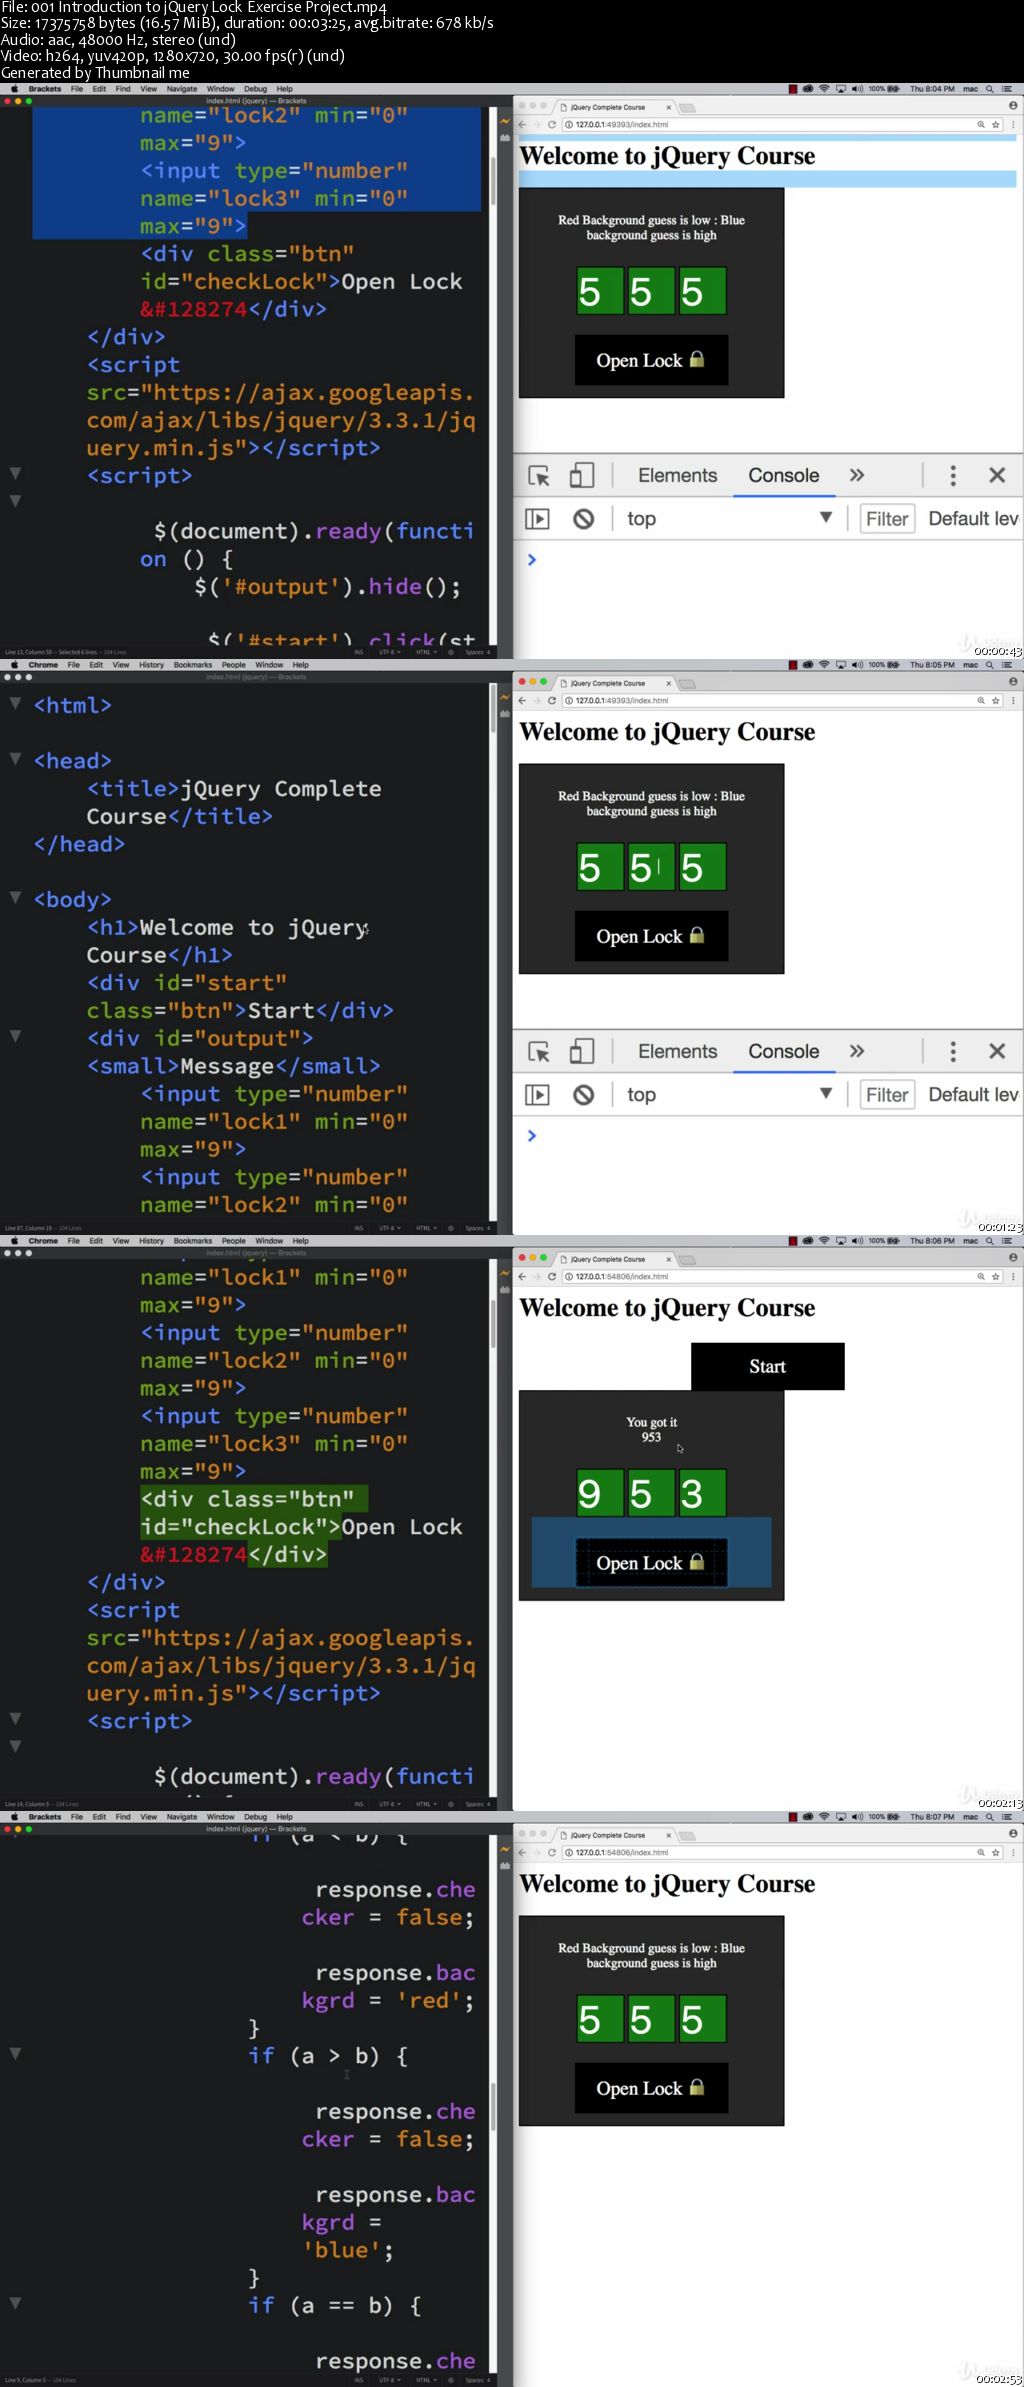Open Brackets Extension Manager icon, 00:00:43 frame

(x=505, y=138)
